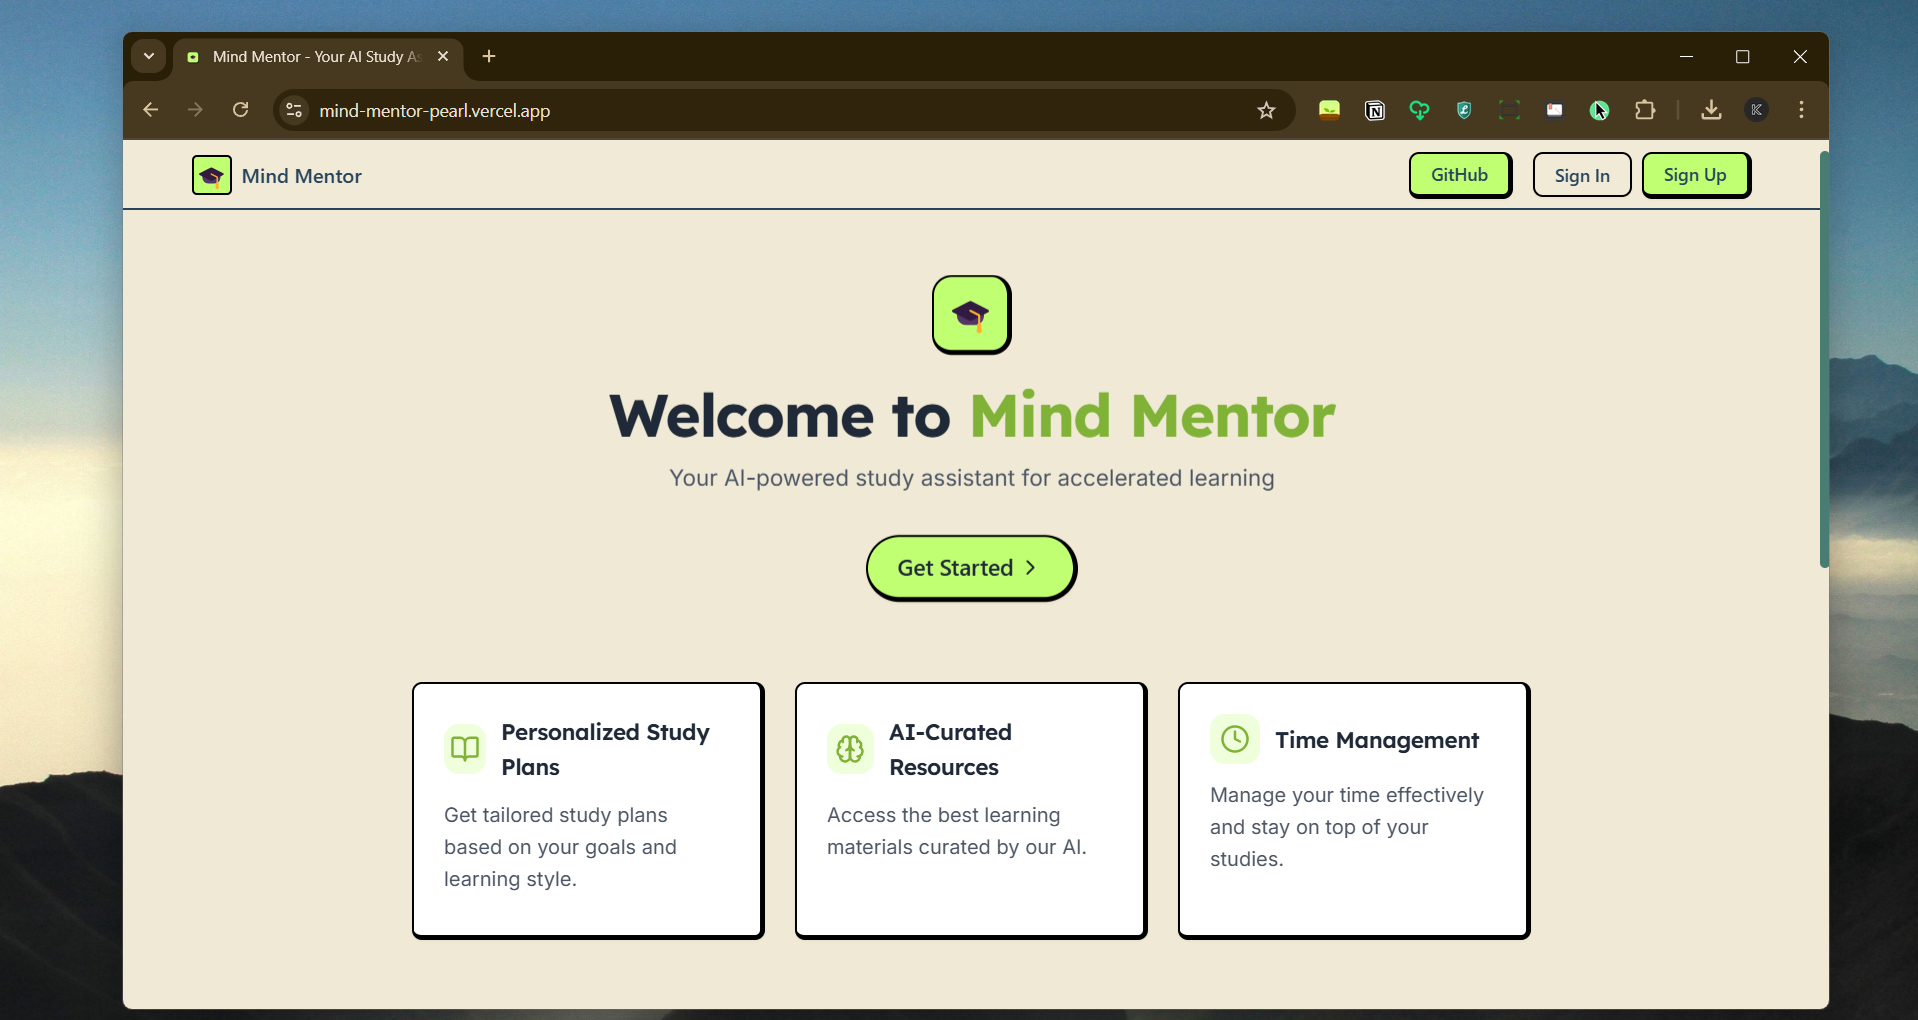The height and width of the screenshot is (1020, 1918).
Task: Expand the tab search dropdown
Action: [x=148, y=56]
